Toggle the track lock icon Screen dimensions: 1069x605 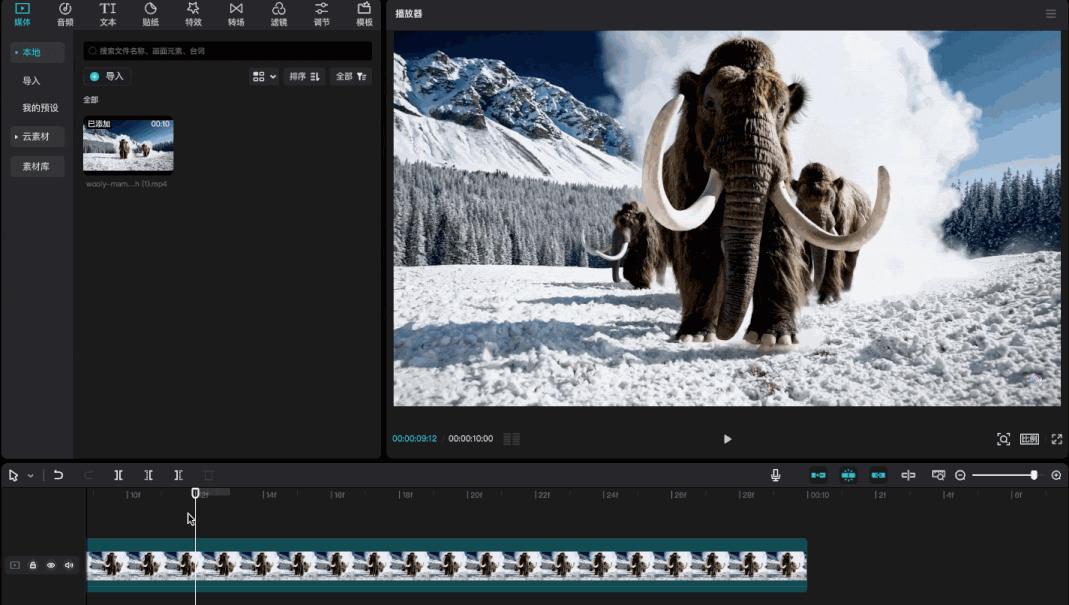[33, 565]
